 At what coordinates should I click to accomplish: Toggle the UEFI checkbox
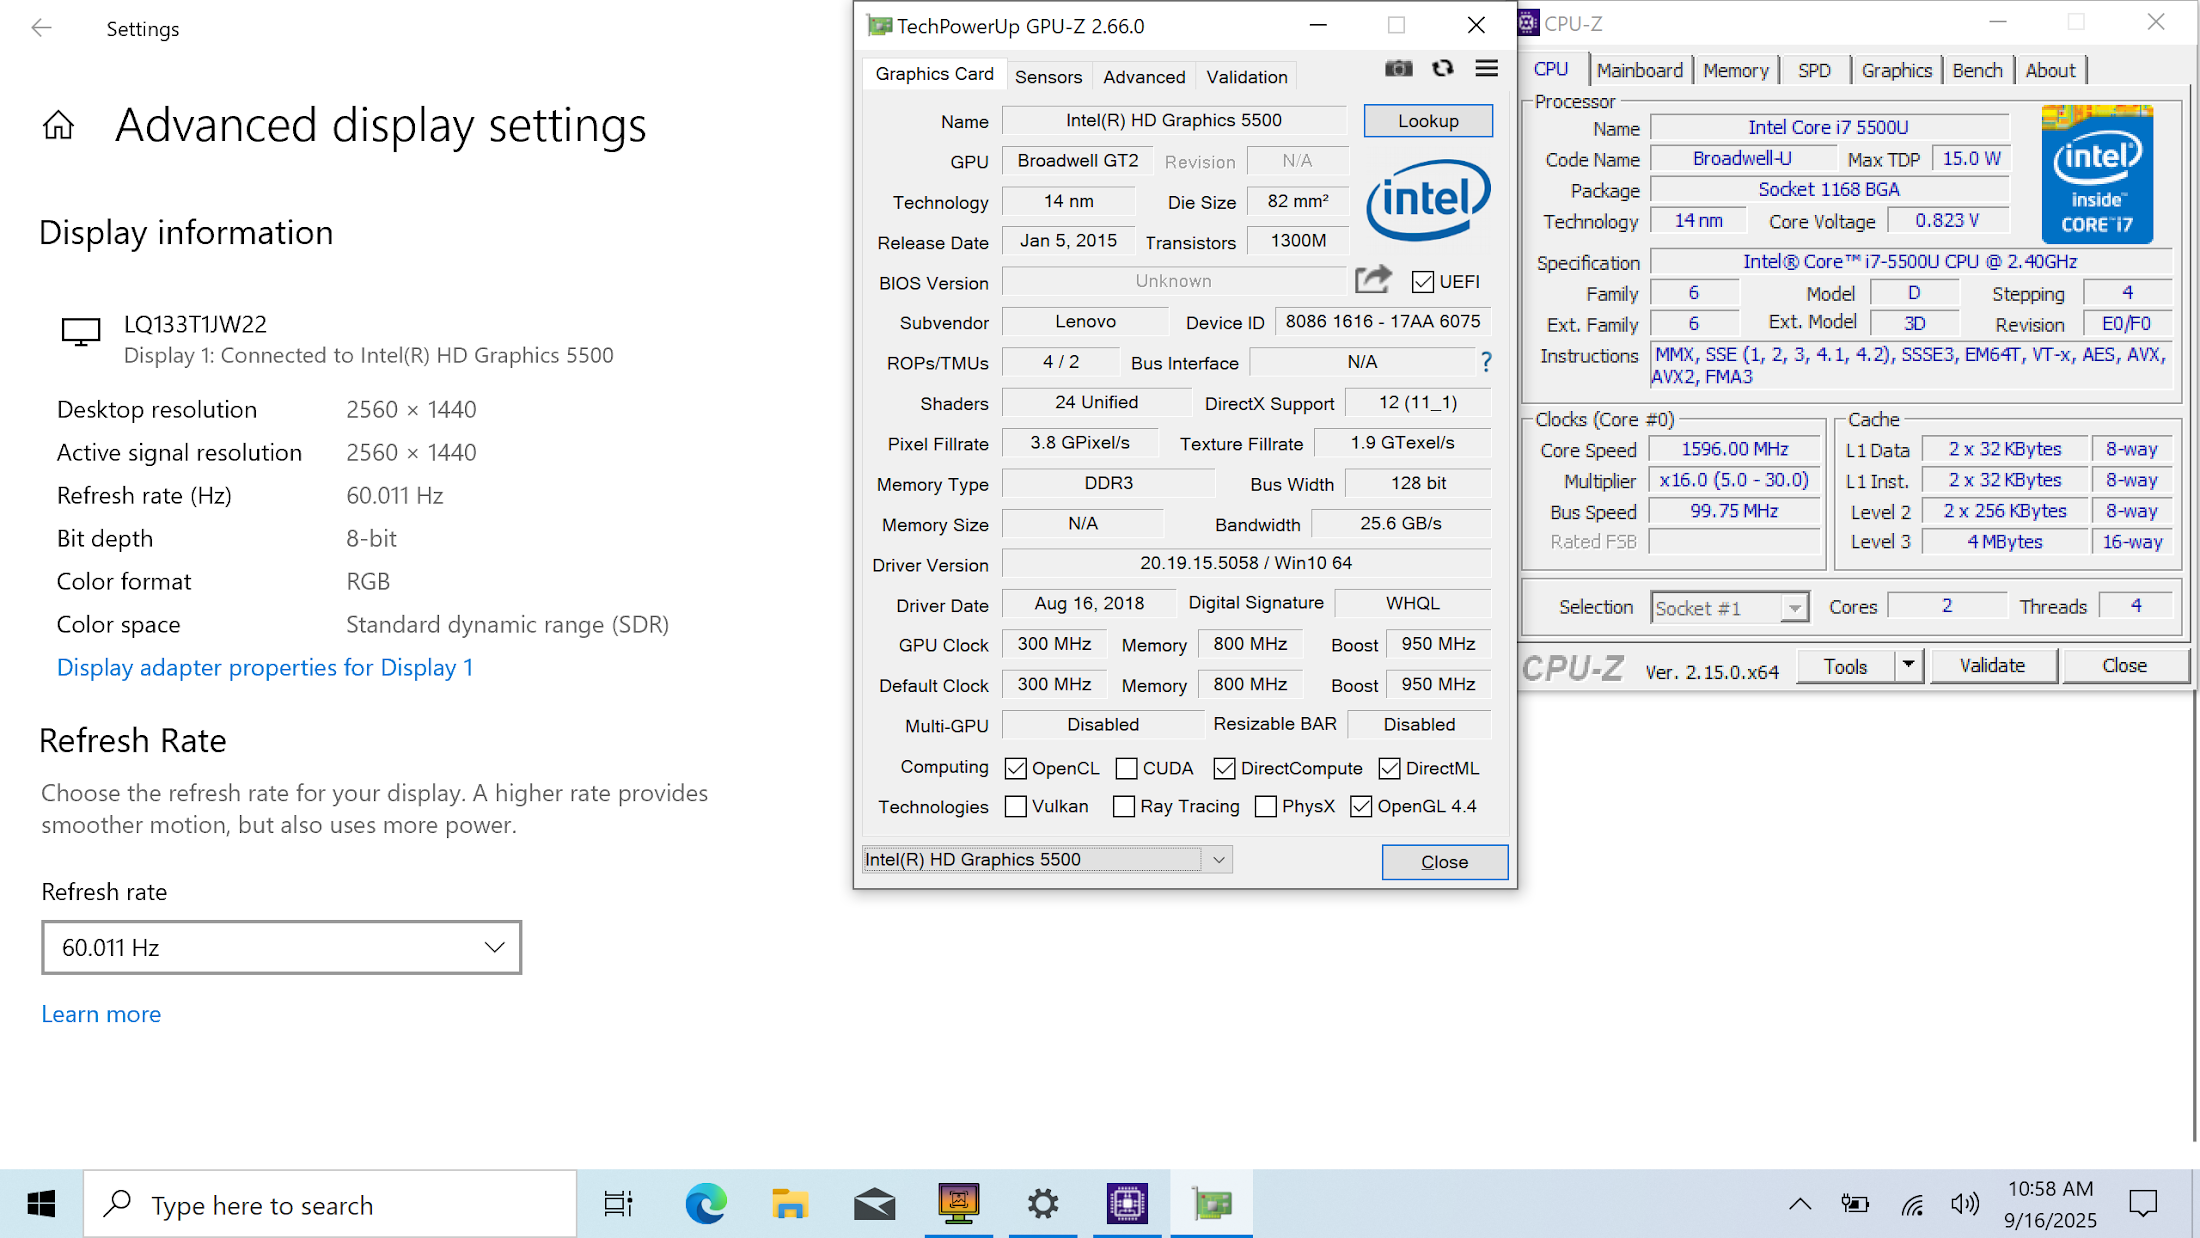[1422, 282]
